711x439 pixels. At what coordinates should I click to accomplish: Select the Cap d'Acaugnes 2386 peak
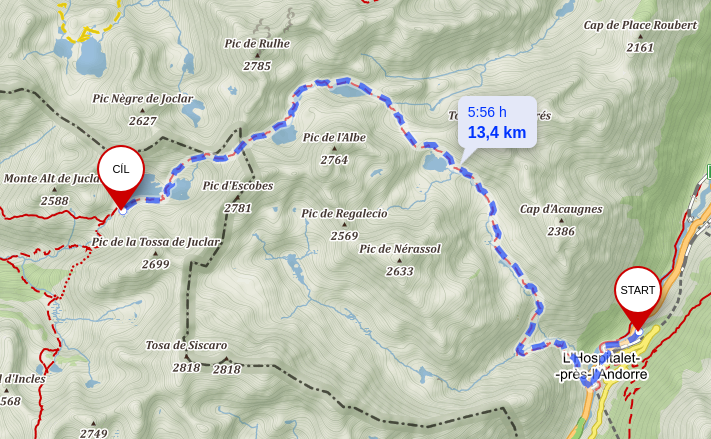(561, 220)
